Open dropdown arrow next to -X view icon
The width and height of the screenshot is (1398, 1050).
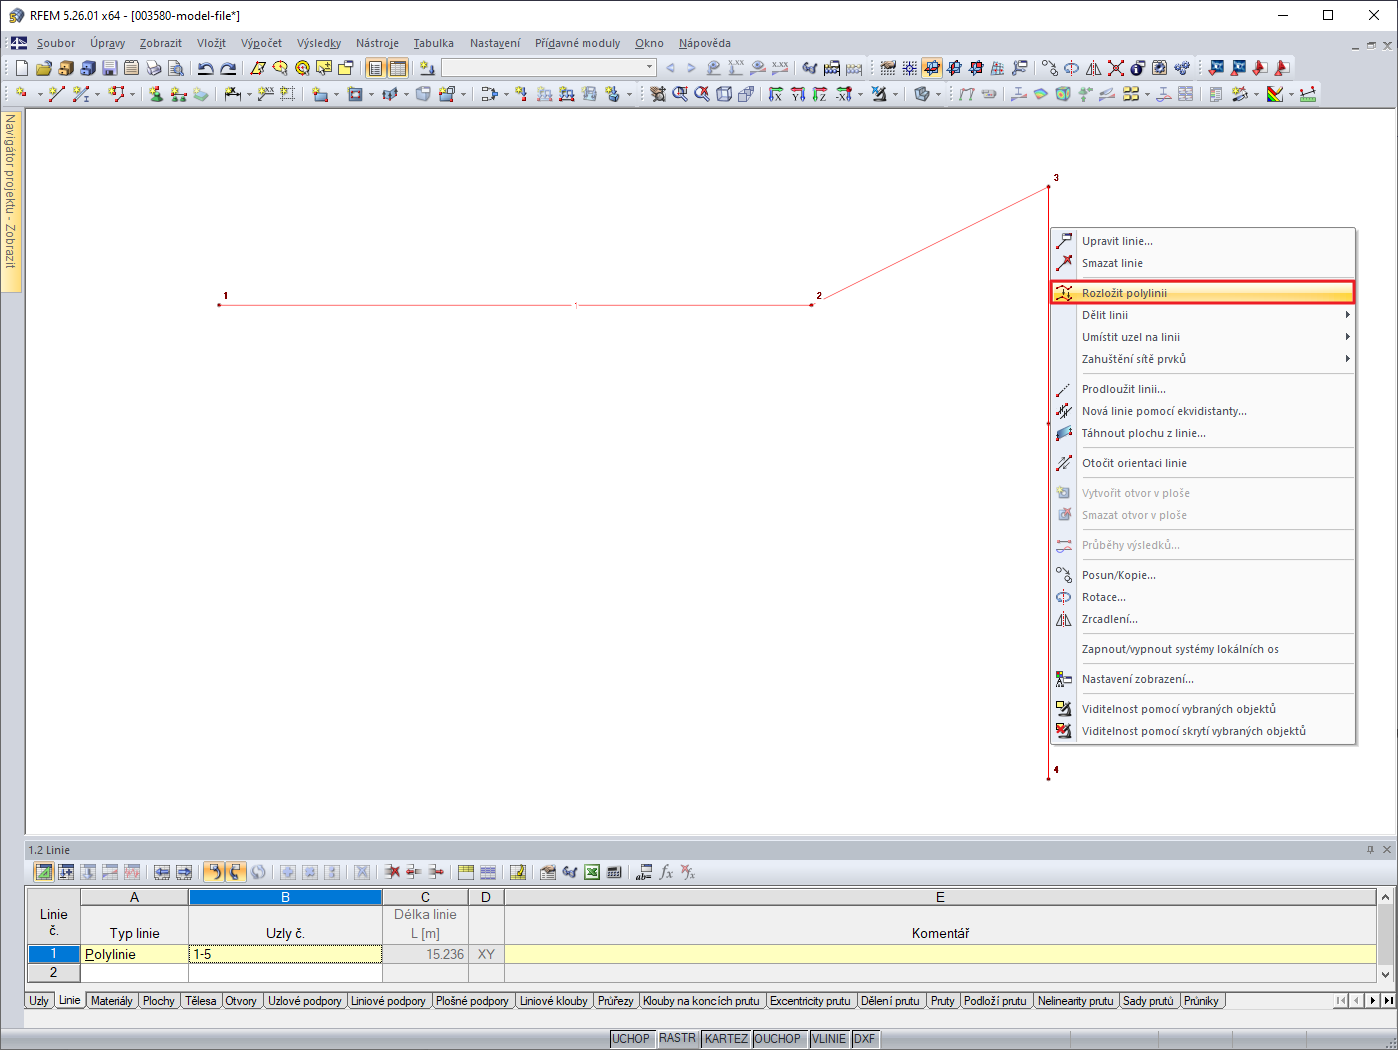click(860, 95)
